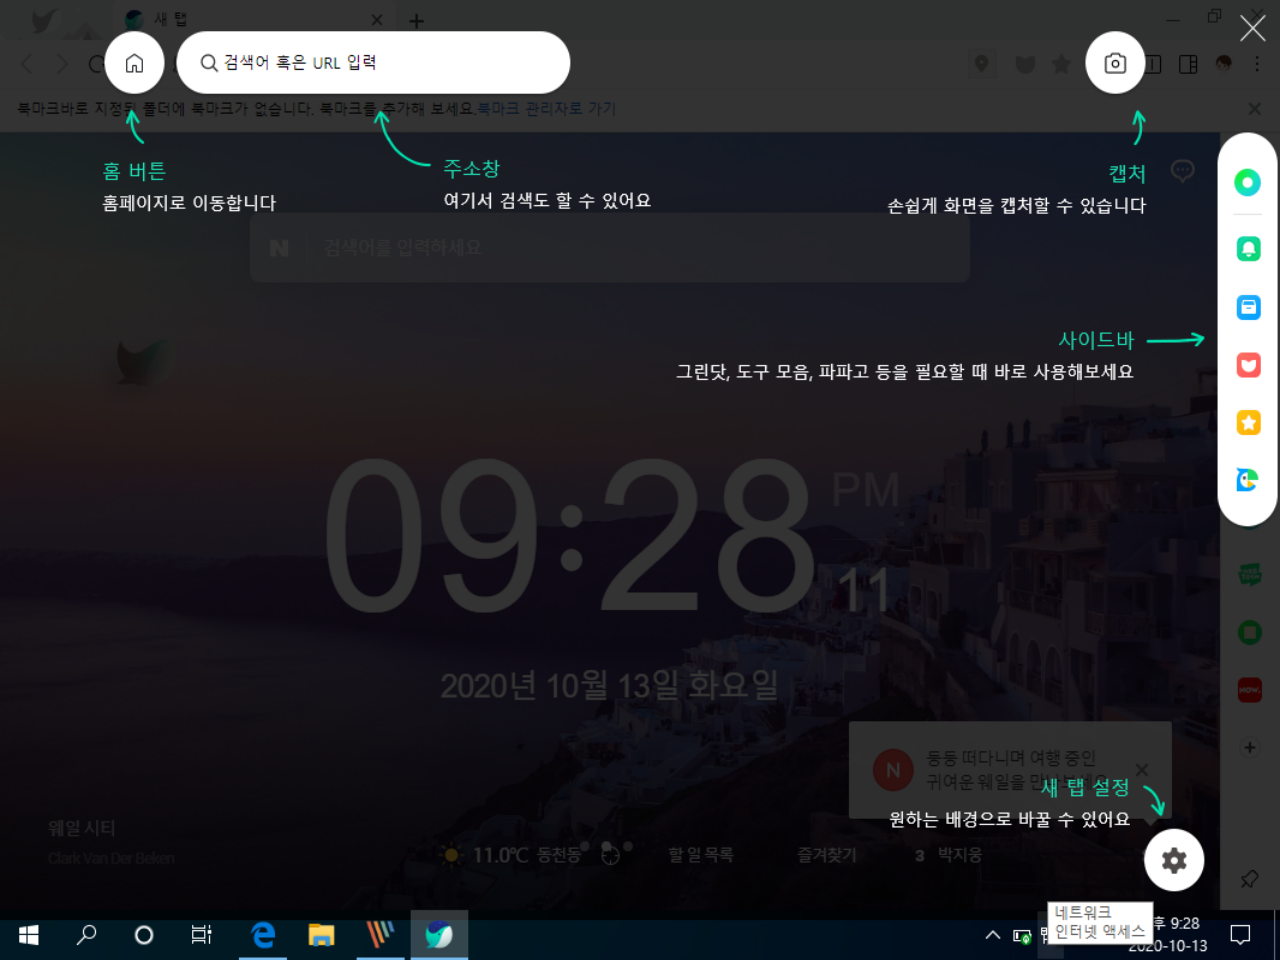Close the Naver notification card
The width and height of the screenshot is (1280, 960).
[x=1142, y=769]
